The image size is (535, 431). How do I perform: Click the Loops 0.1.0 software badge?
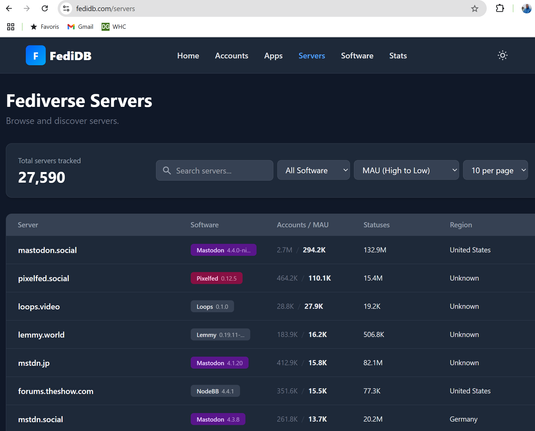[212, 306]
